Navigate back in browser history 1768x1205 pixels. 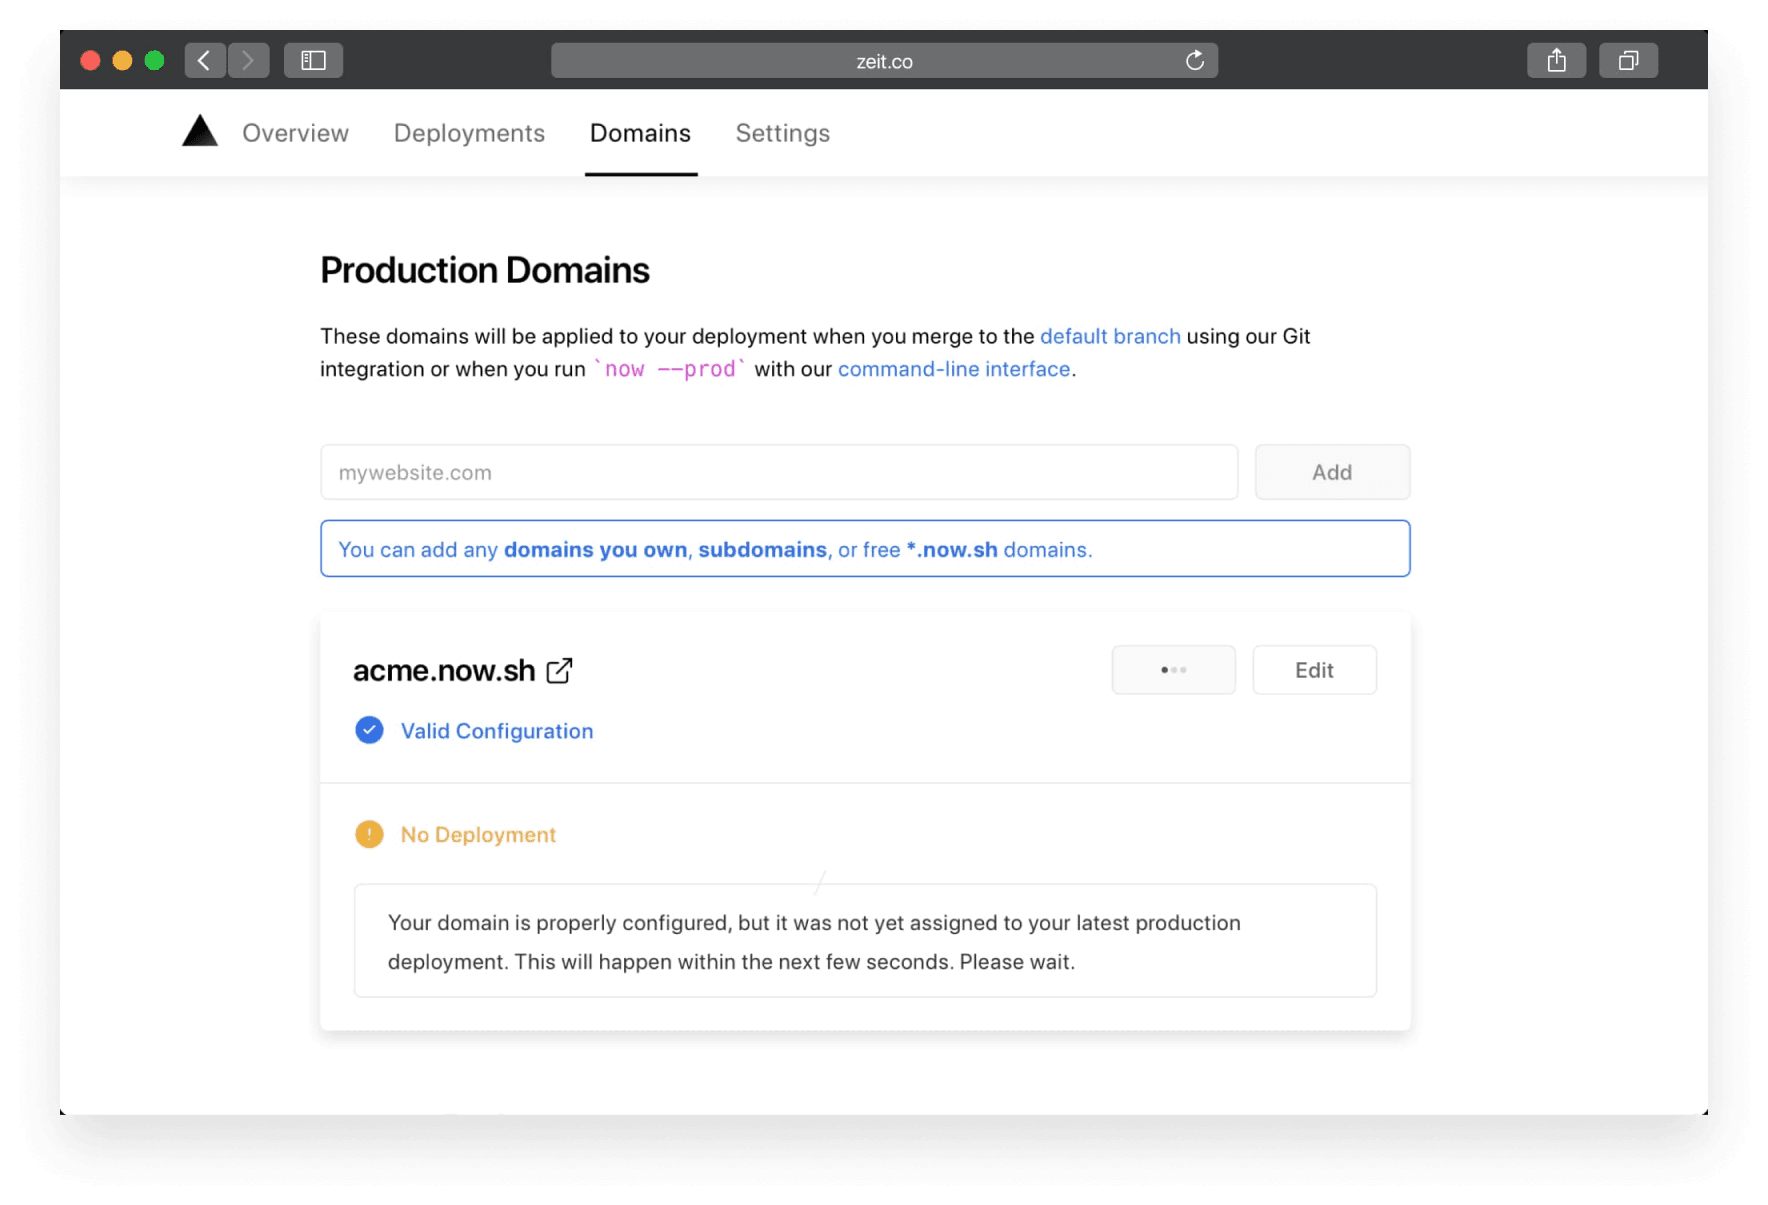205,60
